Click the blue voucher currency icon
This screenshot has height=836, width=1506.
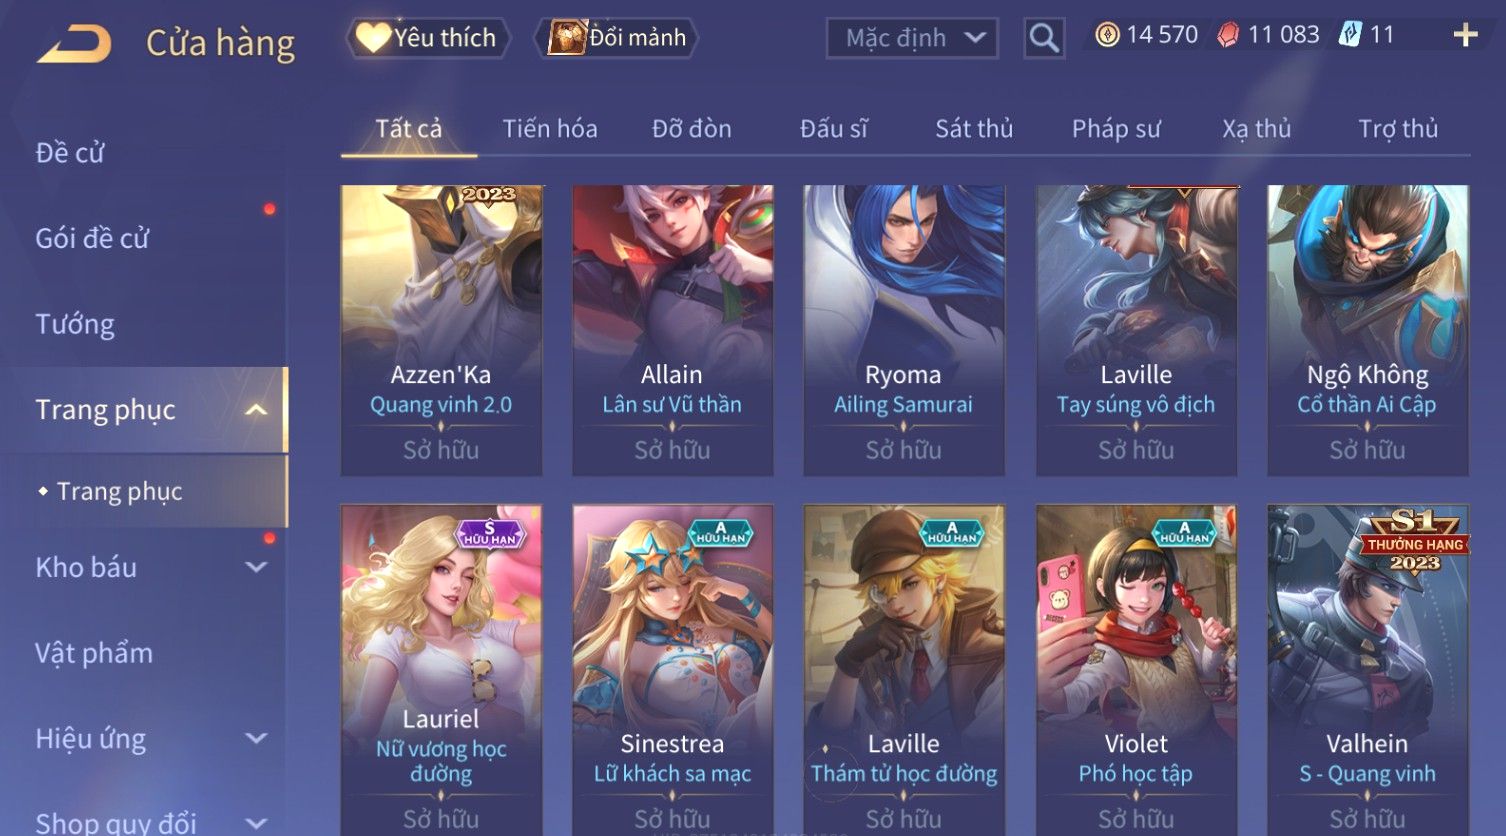(x=1350, y=35)
